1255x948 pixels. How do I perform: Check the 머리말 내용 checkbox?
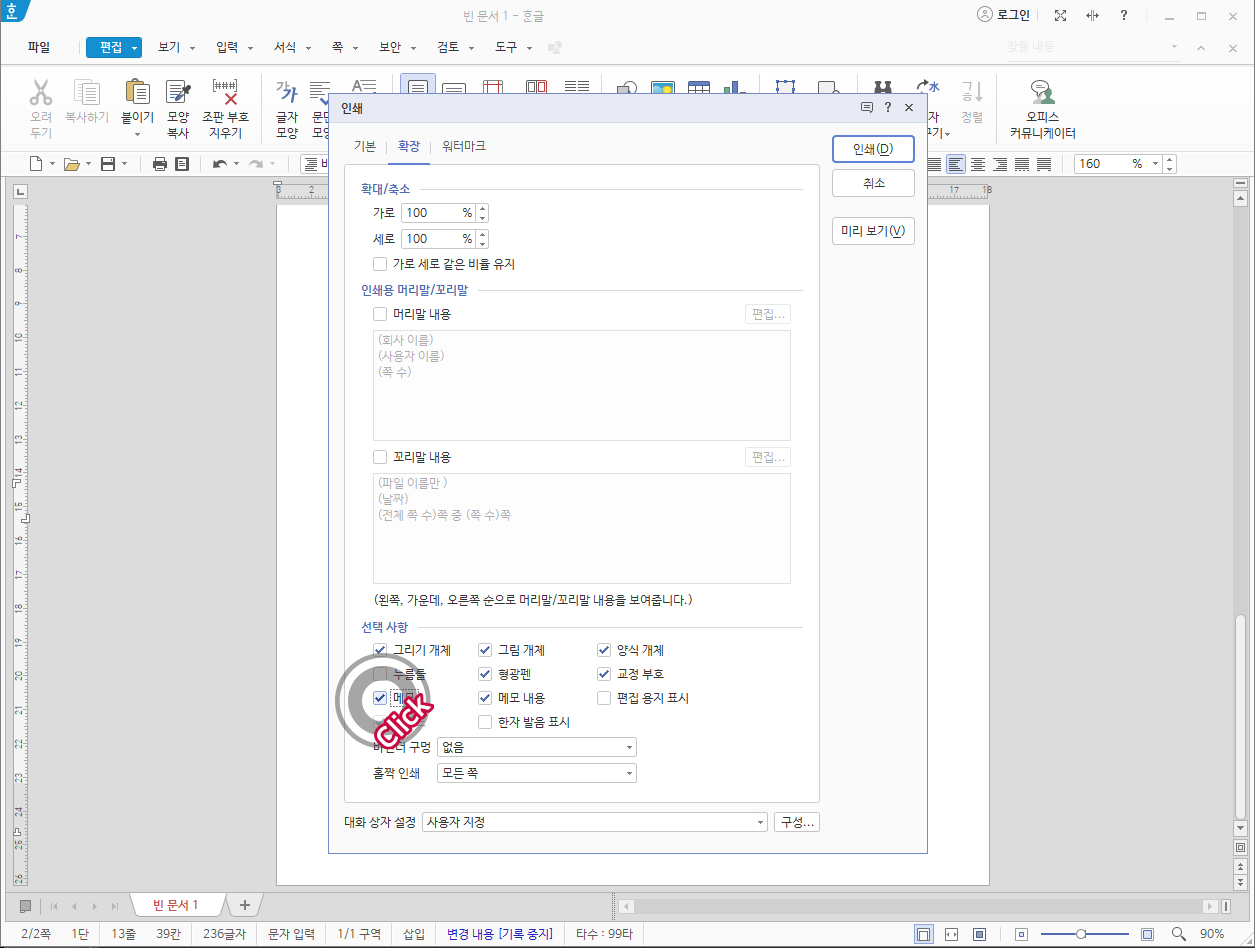tap(380, 313)
